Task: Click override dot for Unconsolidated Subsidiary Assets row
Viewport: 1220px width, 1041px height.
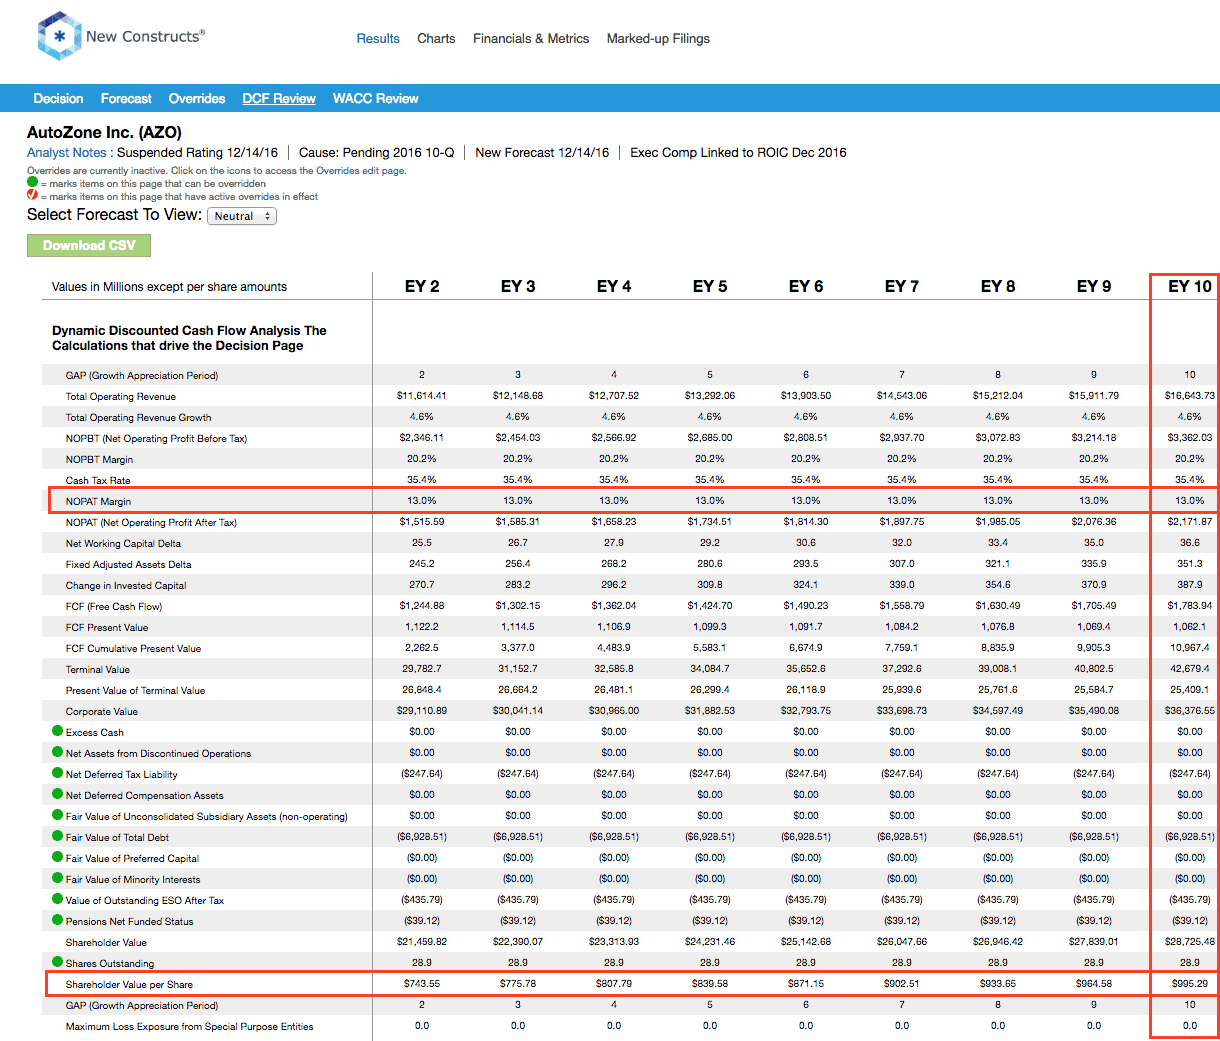Action: pos(58,815)
